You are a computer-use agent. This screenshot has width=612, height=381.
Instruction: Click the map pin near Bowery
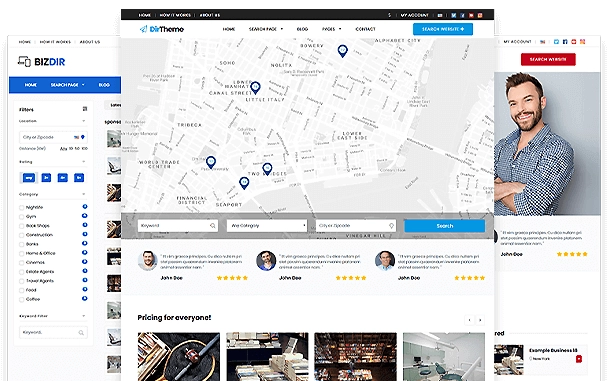point(342,51)
